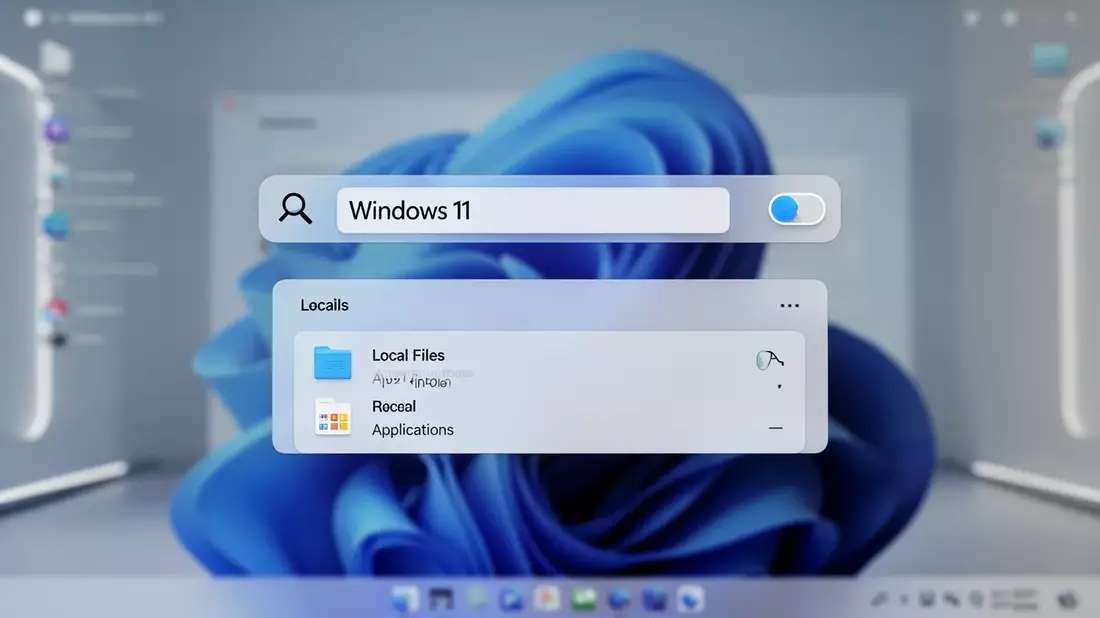Open the Local Files result

point(549,366)
